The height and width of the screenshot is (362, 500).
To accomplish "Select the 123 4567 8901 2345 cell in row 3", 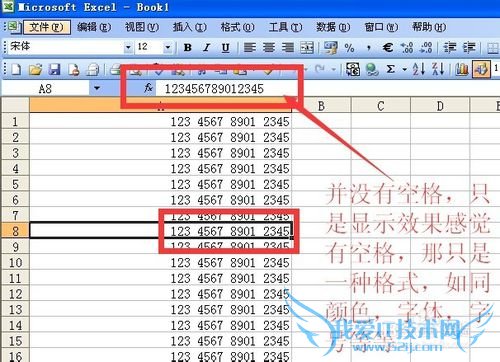I will (161, 153).
